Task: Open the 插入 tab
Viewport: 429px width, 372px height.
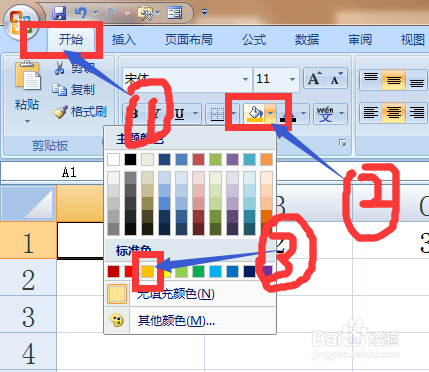Action: tap(124, 40)
